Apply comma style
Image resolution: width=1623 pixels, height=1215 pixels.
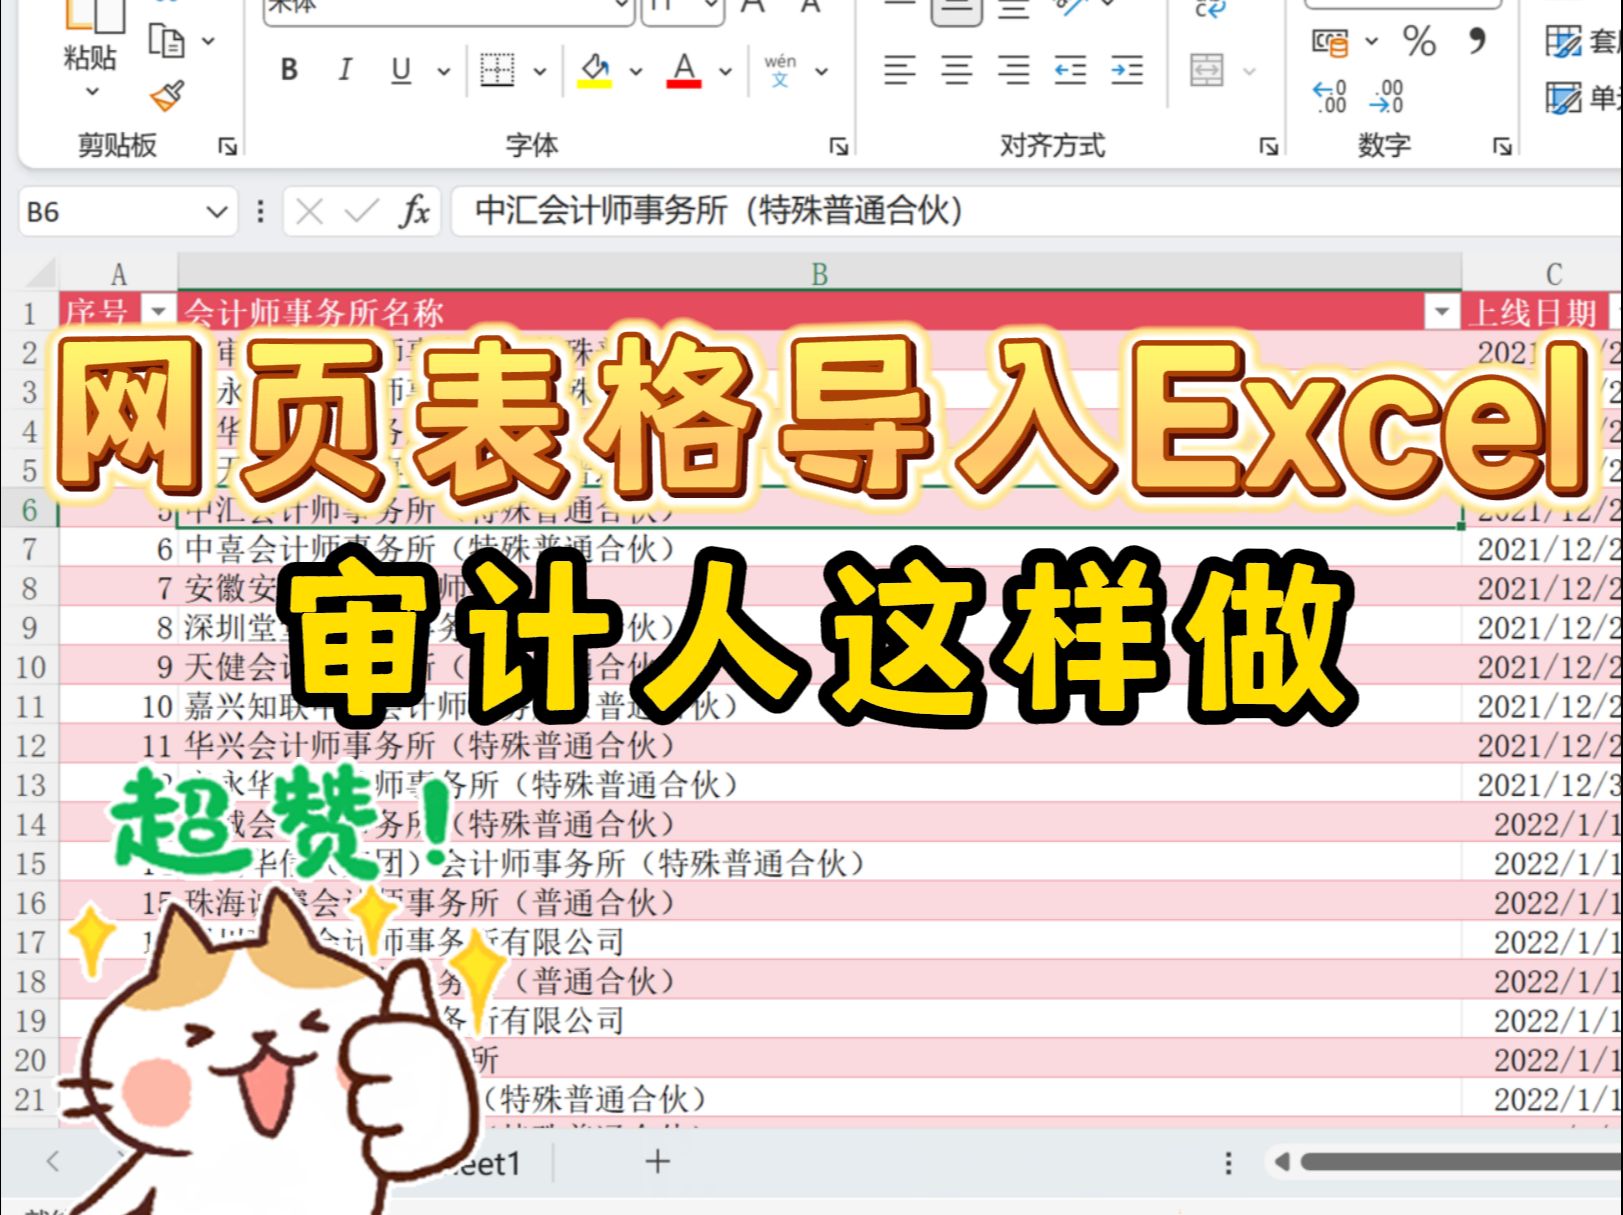click(1476, 41)
